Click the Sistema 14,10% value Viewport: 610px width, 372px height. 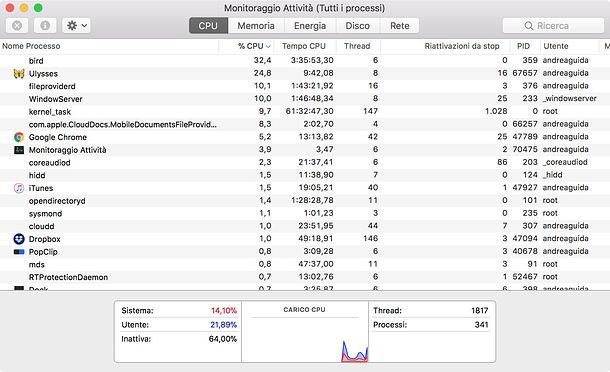point(224,311)
